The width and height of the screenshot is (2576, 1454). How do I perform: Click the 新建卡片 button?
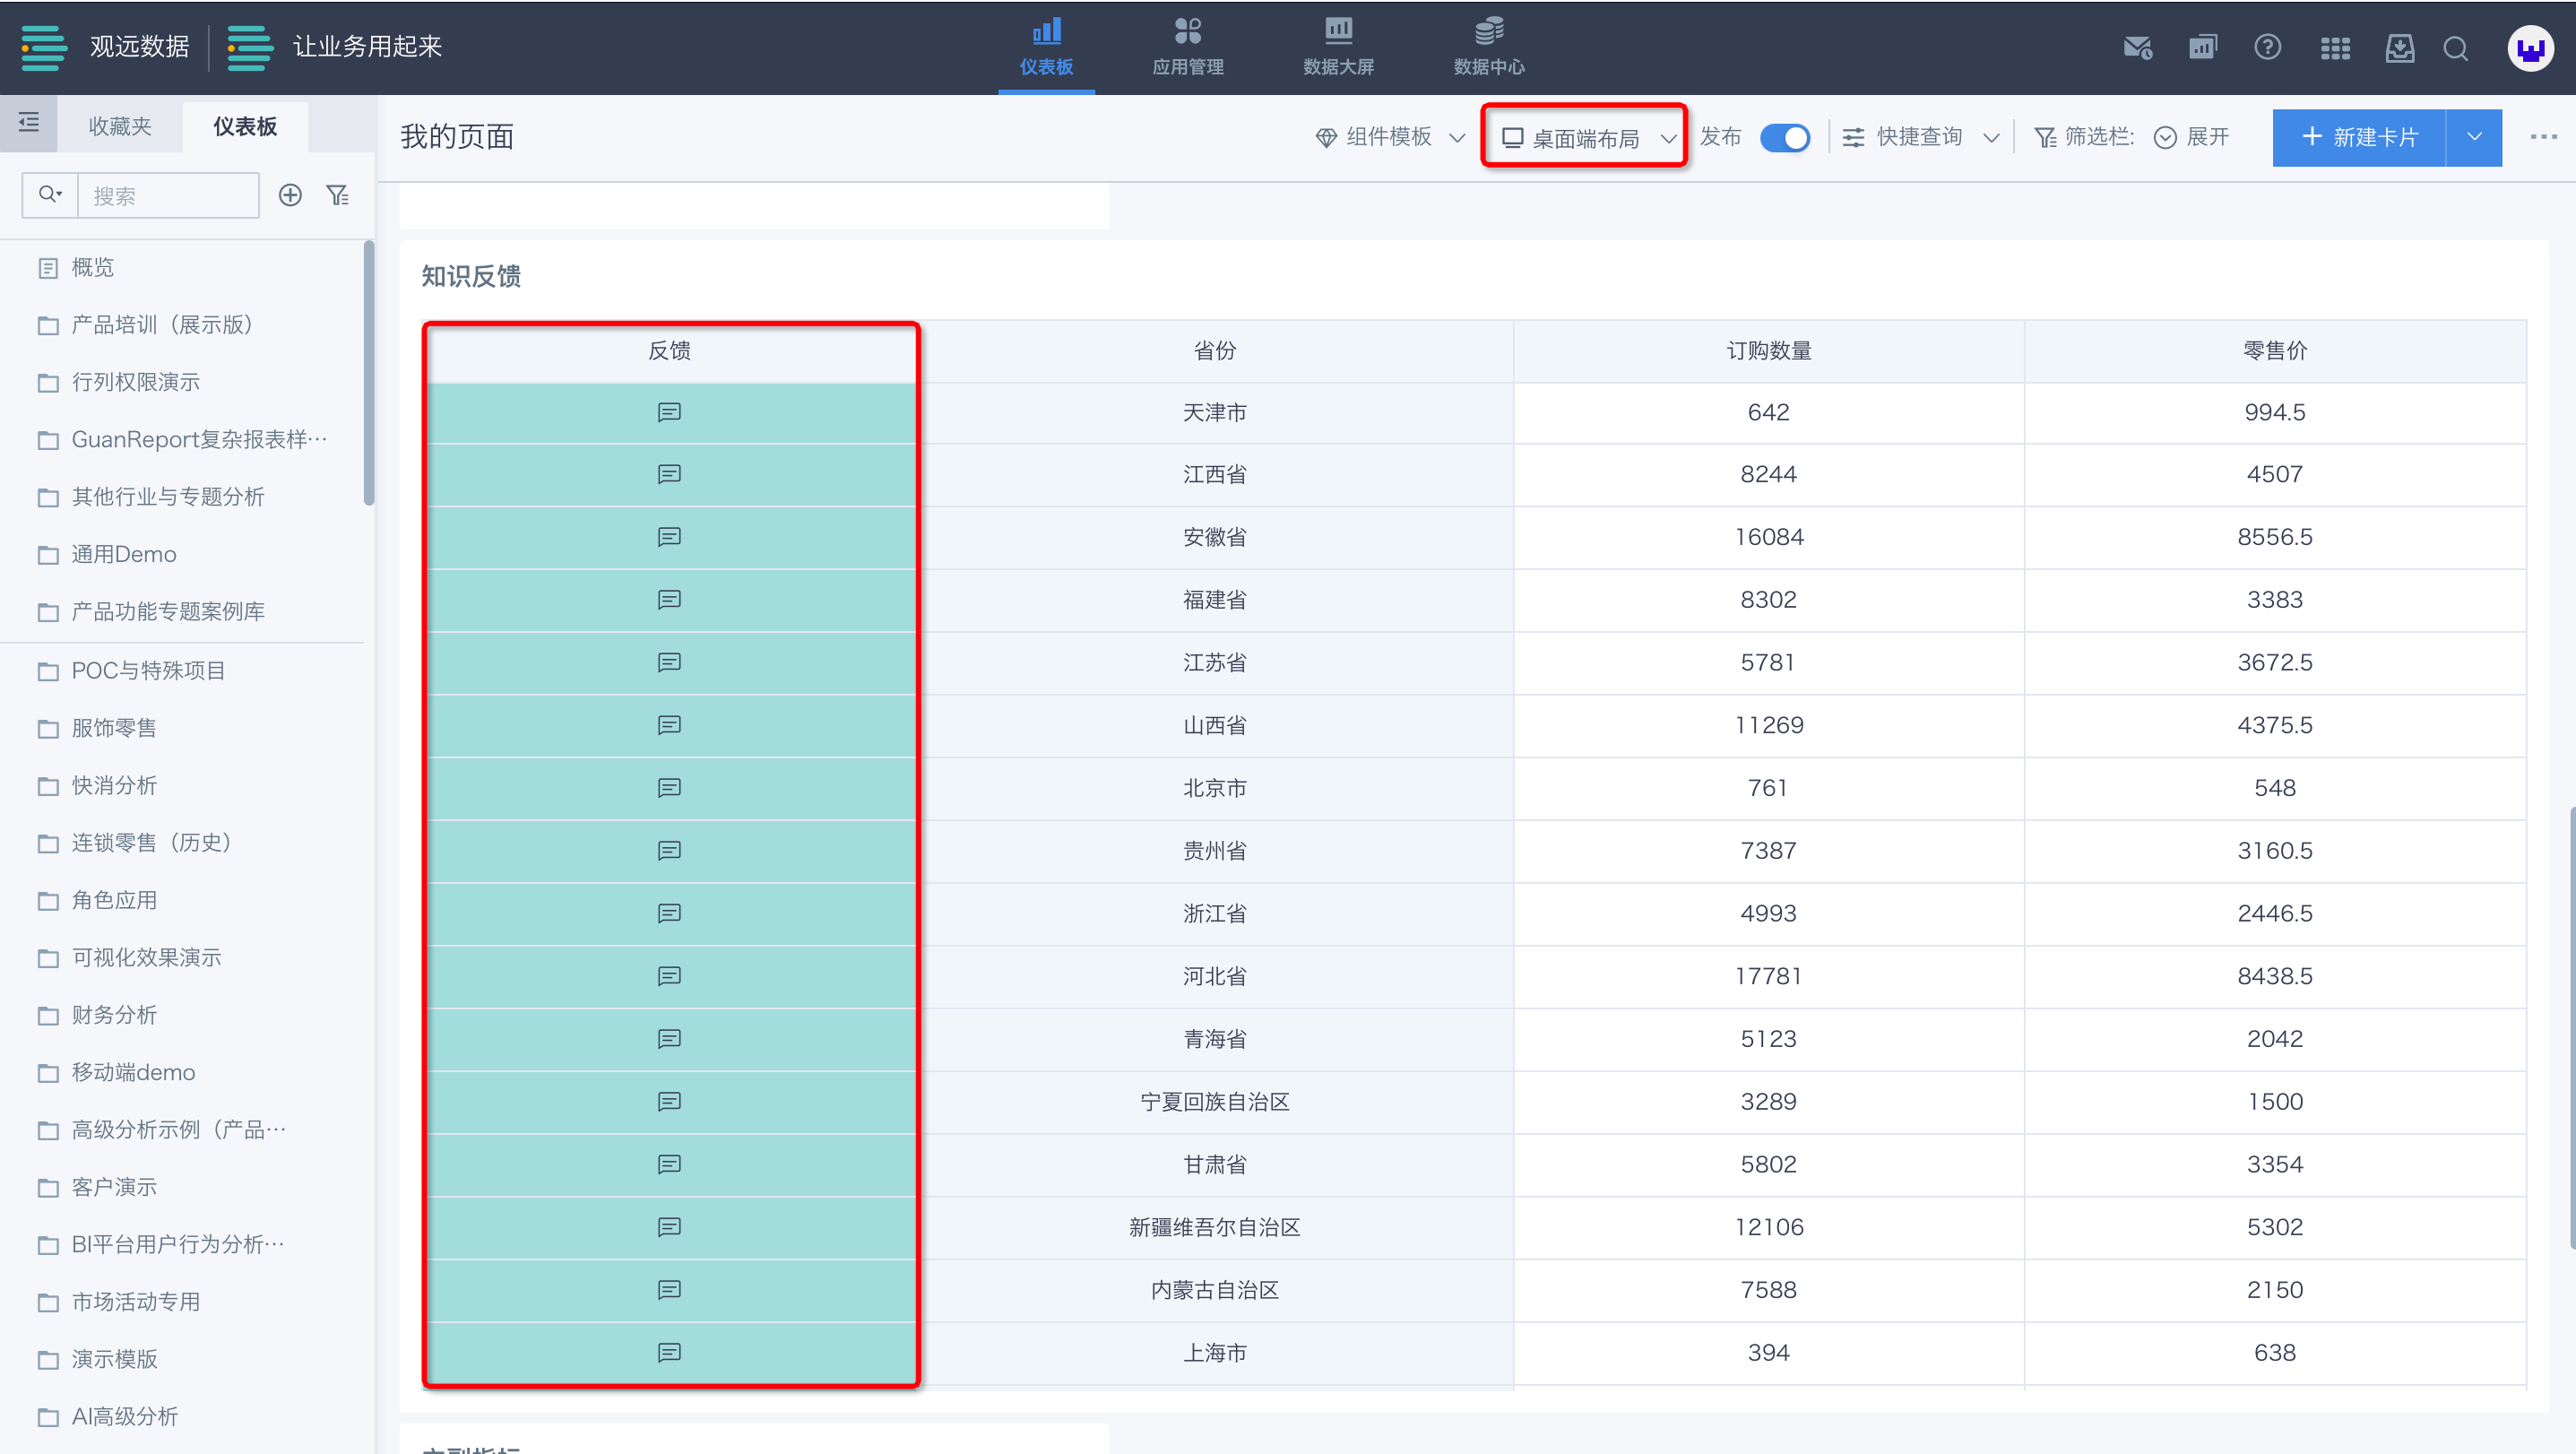pos(2358,137)
